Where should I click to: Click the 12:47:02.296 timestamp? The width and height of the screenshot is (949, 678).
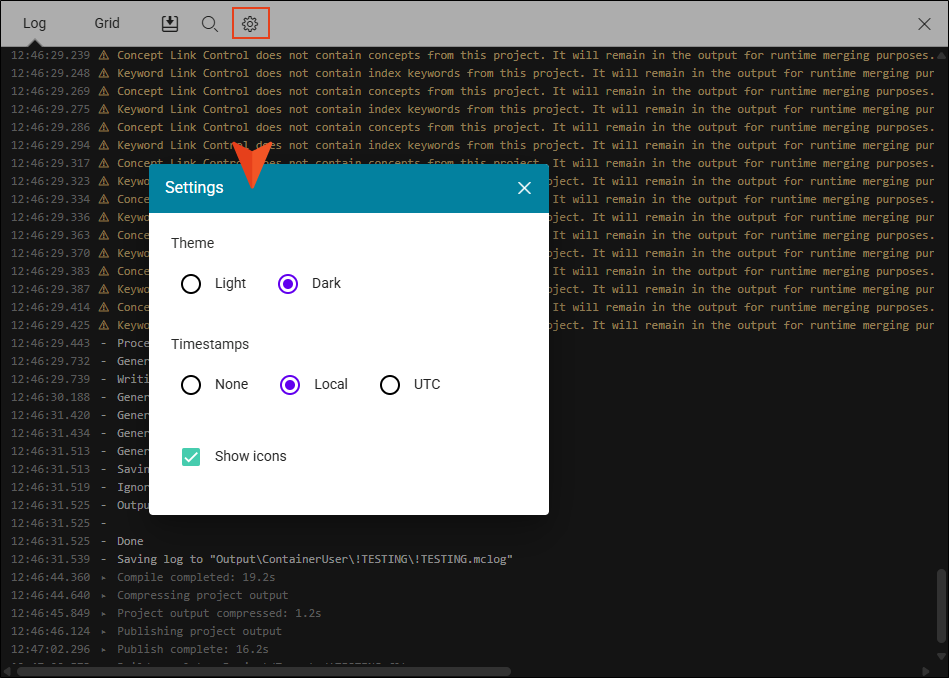click(x=50, y=650)
